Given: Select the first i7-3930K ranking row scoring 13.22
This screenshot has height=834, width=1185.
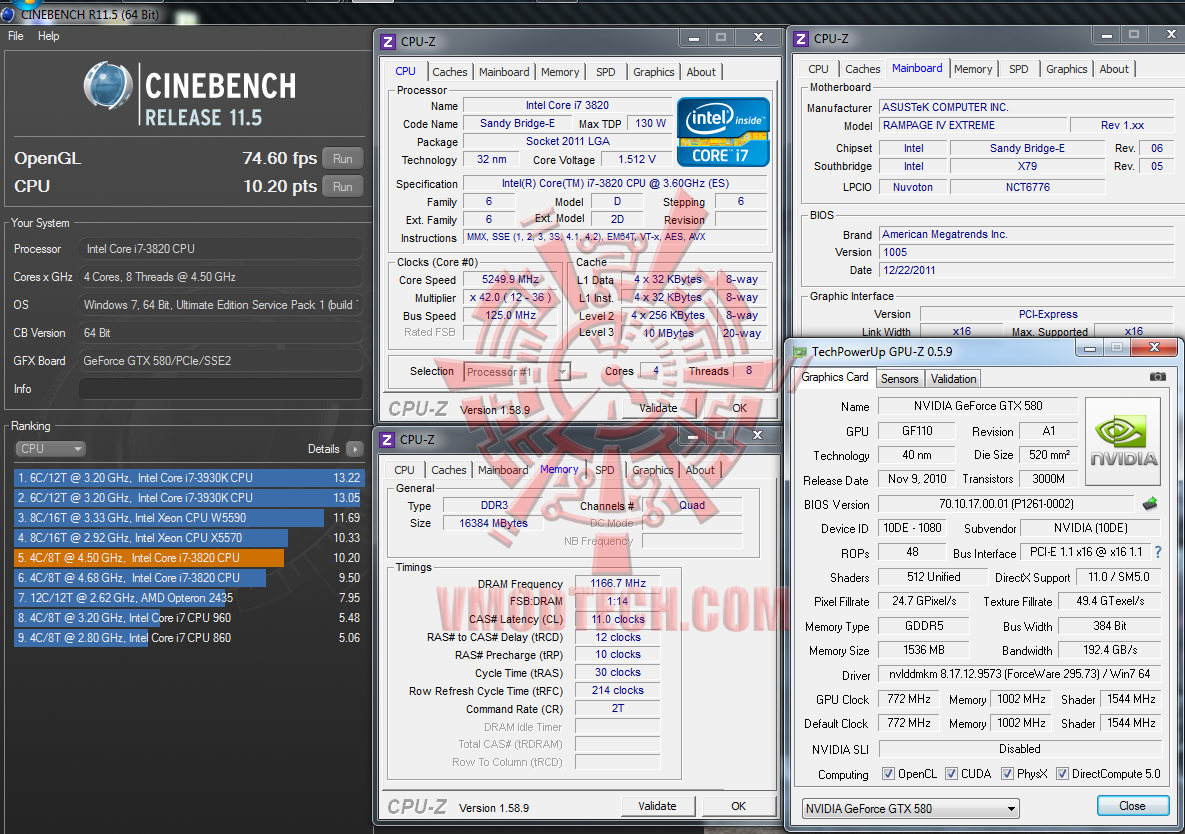Looking at the screenshot, I should pyautogui.click(x=189, y=477).
